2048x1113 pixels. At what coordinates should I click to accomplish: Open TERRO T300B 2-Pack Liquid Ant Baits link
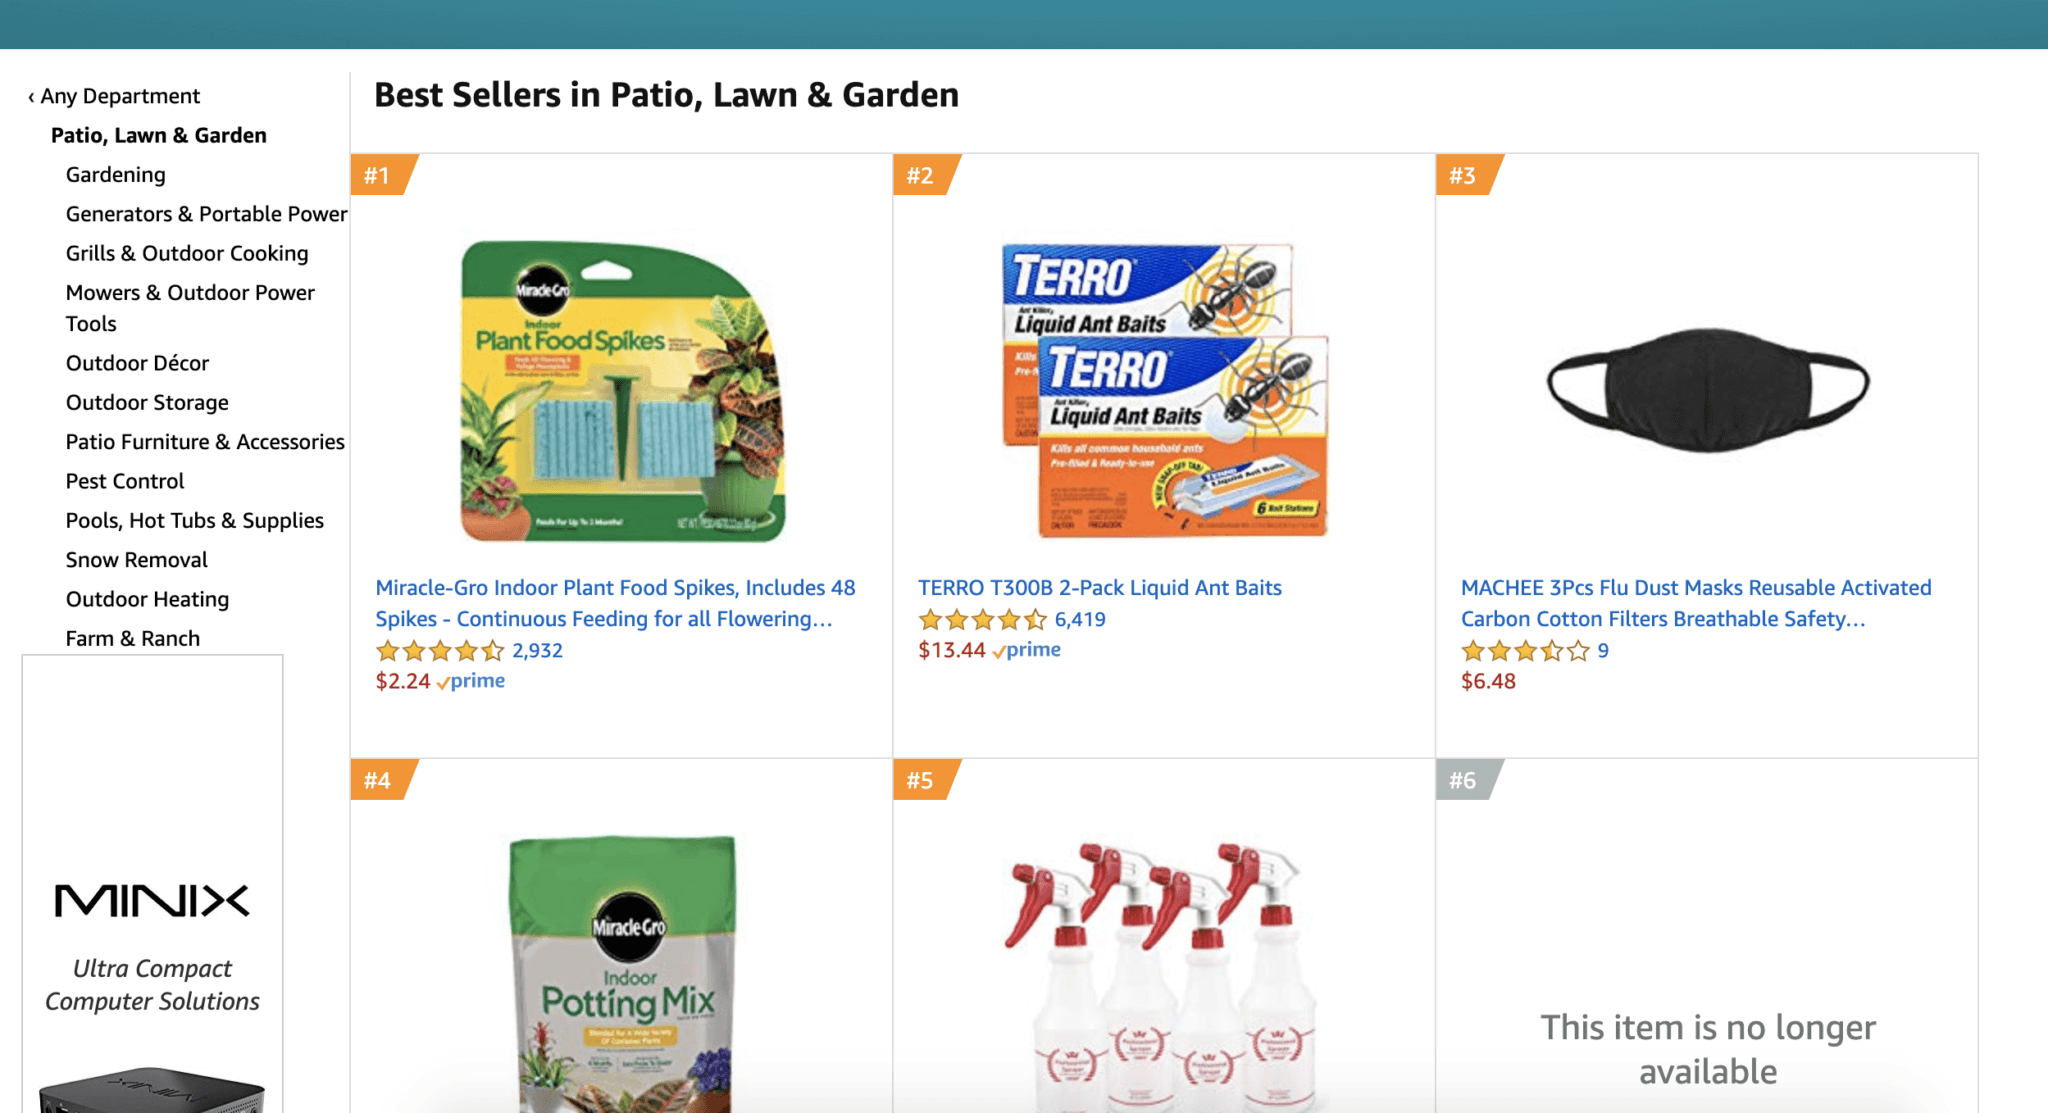click(1099, 588)
